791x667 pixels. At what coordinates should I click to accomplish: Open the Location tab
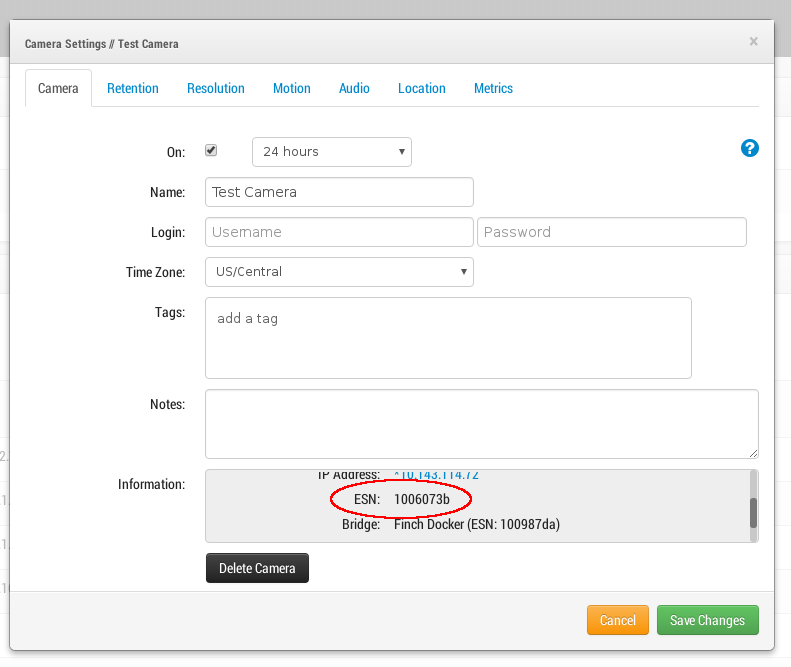click(422, 88)
